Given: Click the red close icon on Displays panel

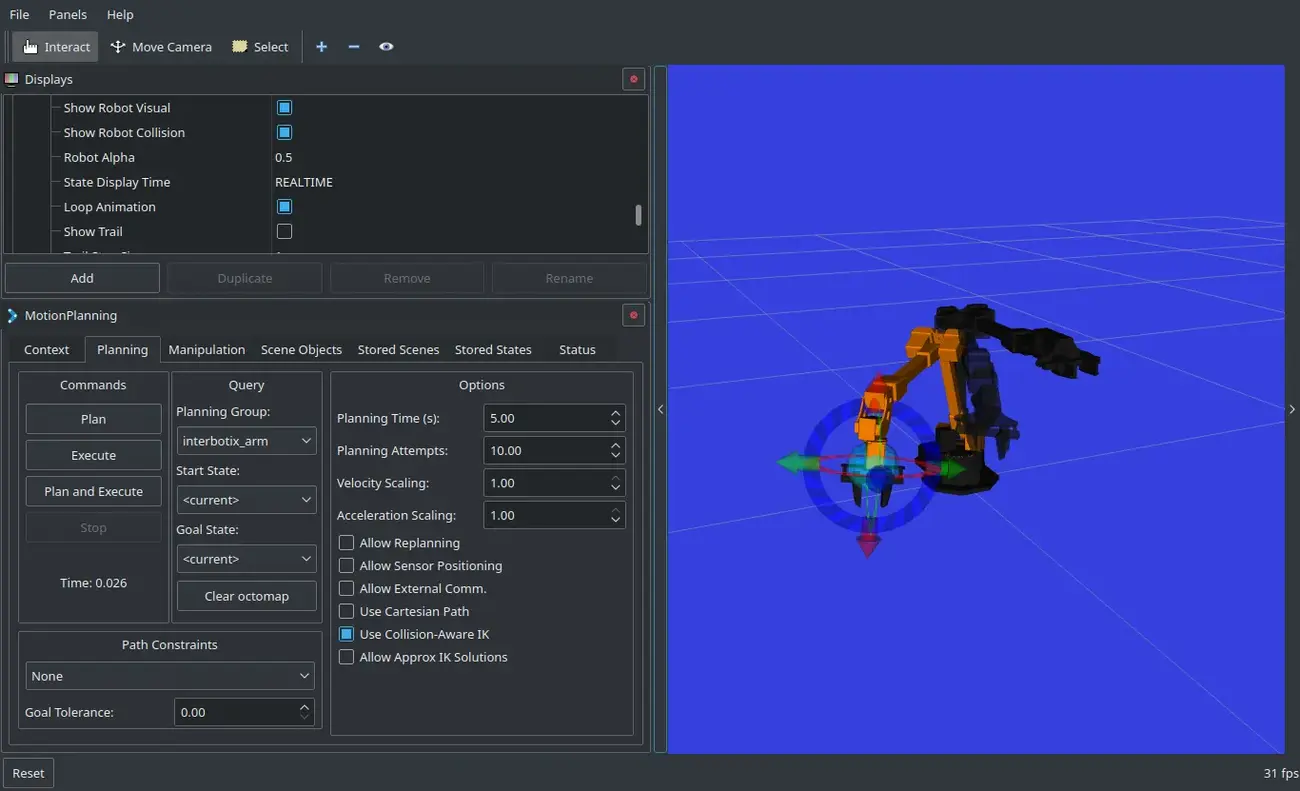Looking at the screenshot, I should 633,79.
